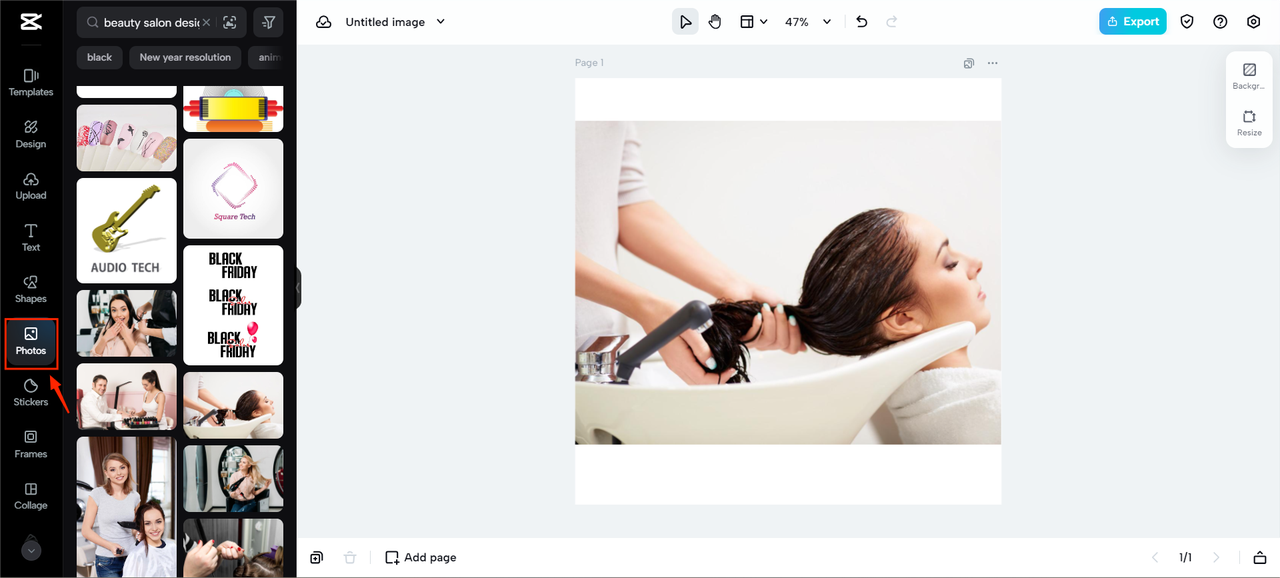Screen dimensions: 1280x578
Task: Open the Upload panel
Action: click(x=31, y=186)
